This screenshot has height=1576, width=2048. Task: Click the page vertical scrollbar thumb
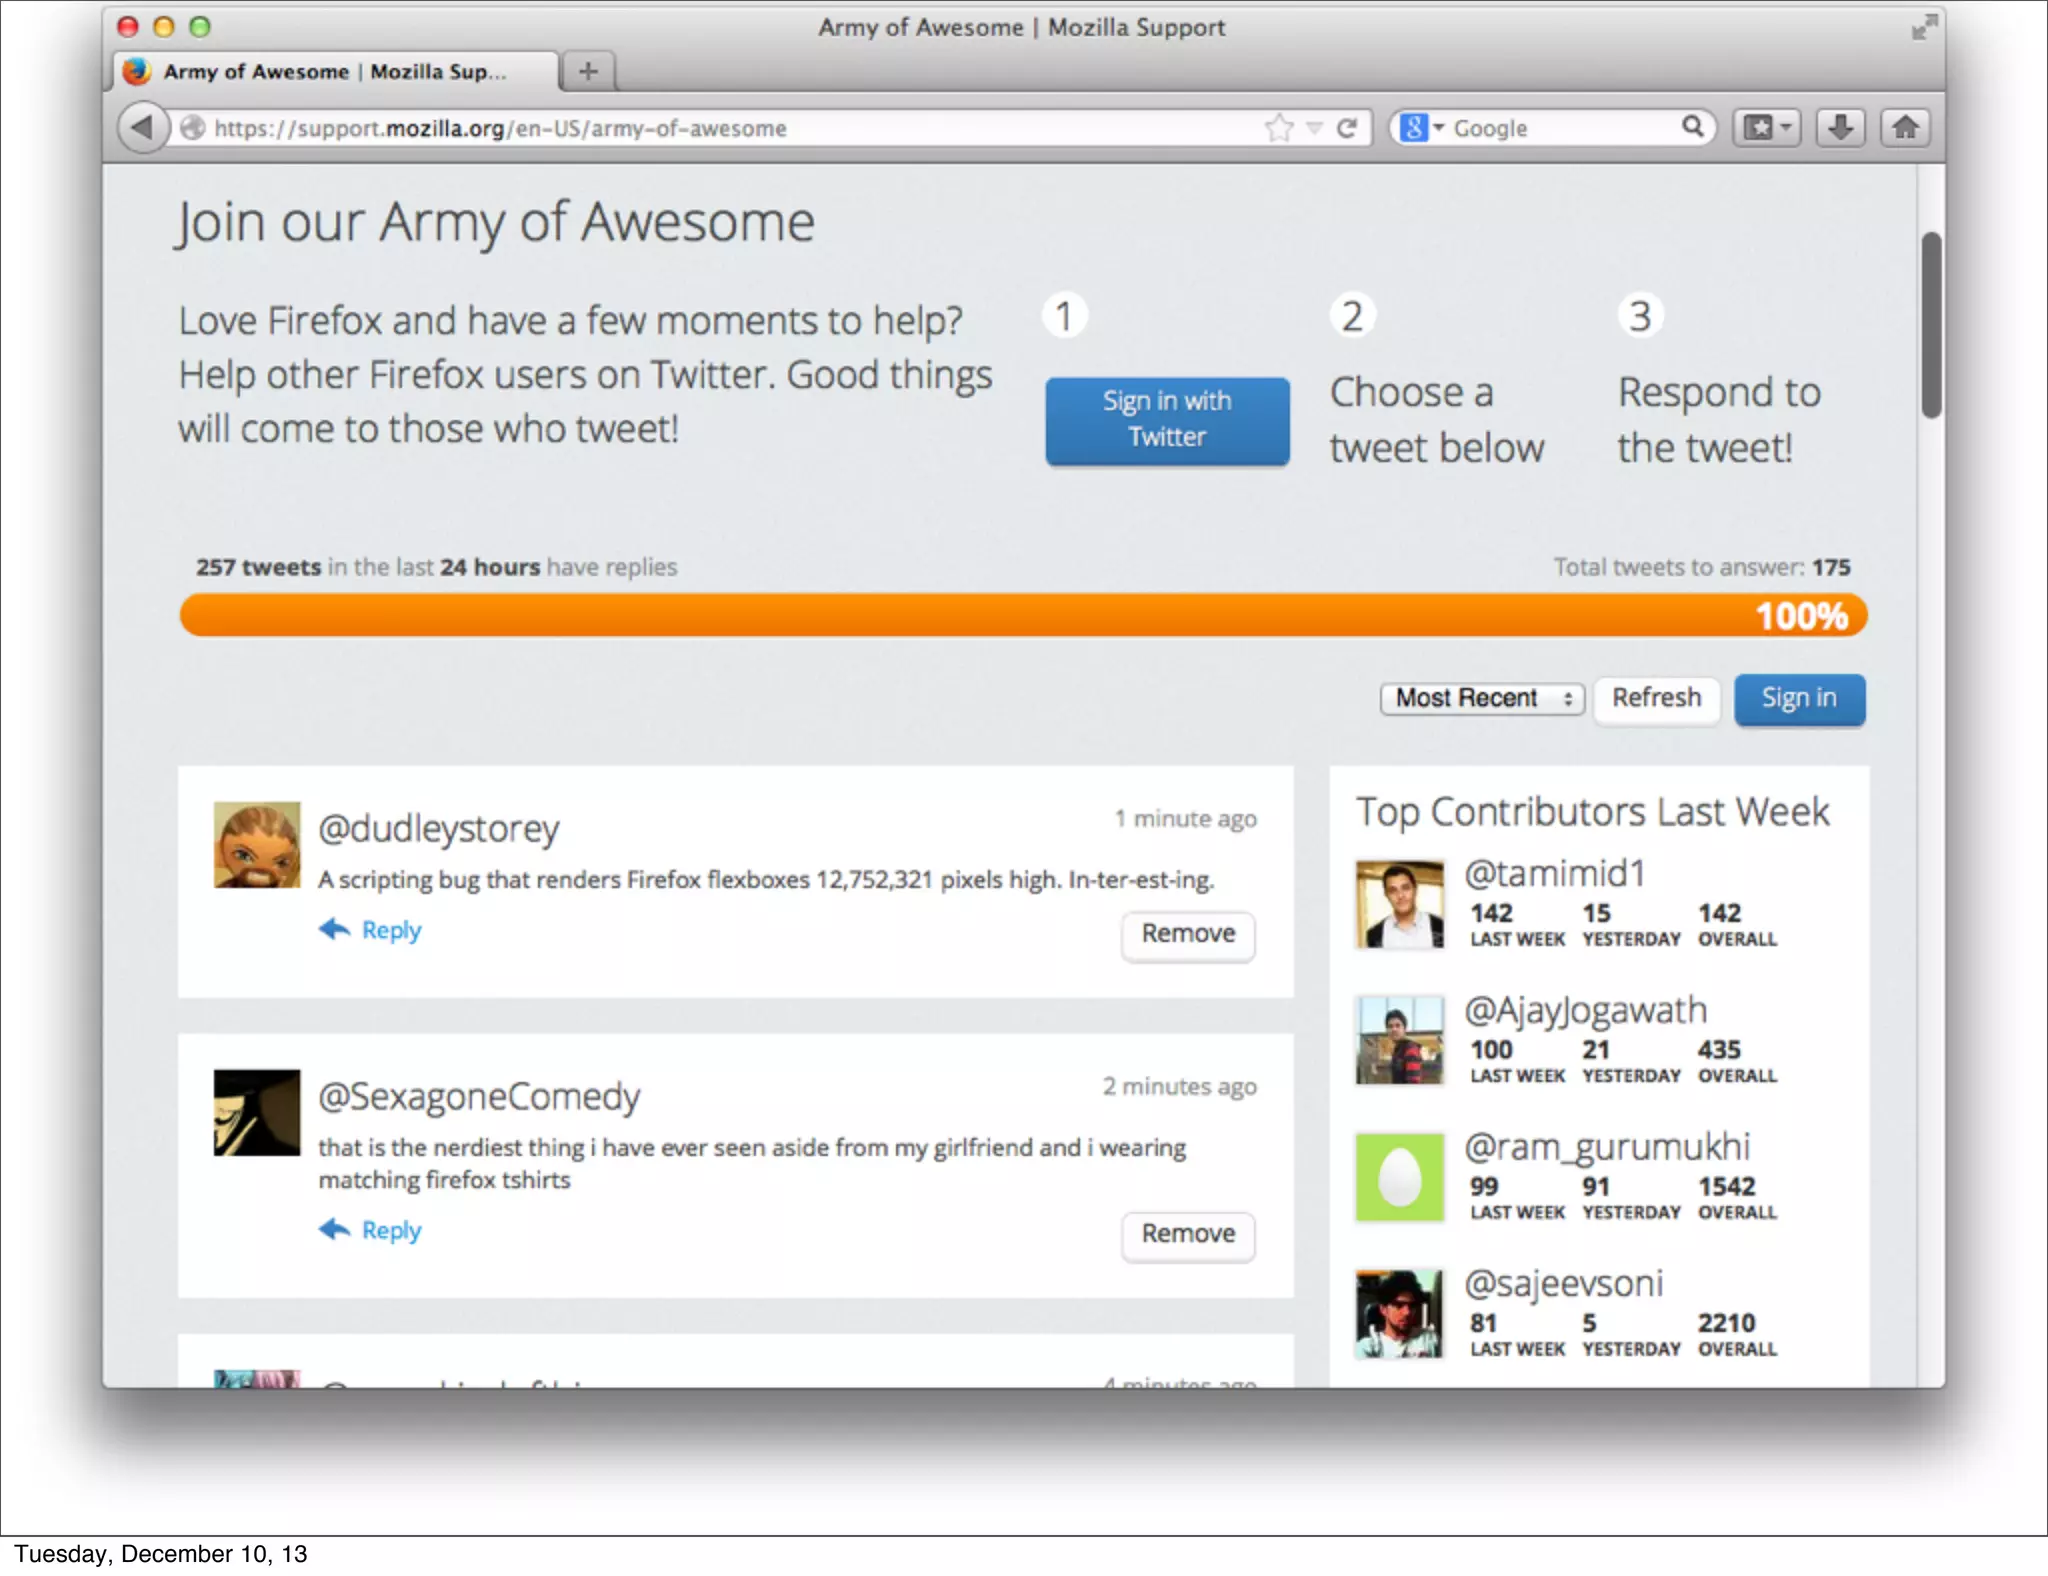1931,325
